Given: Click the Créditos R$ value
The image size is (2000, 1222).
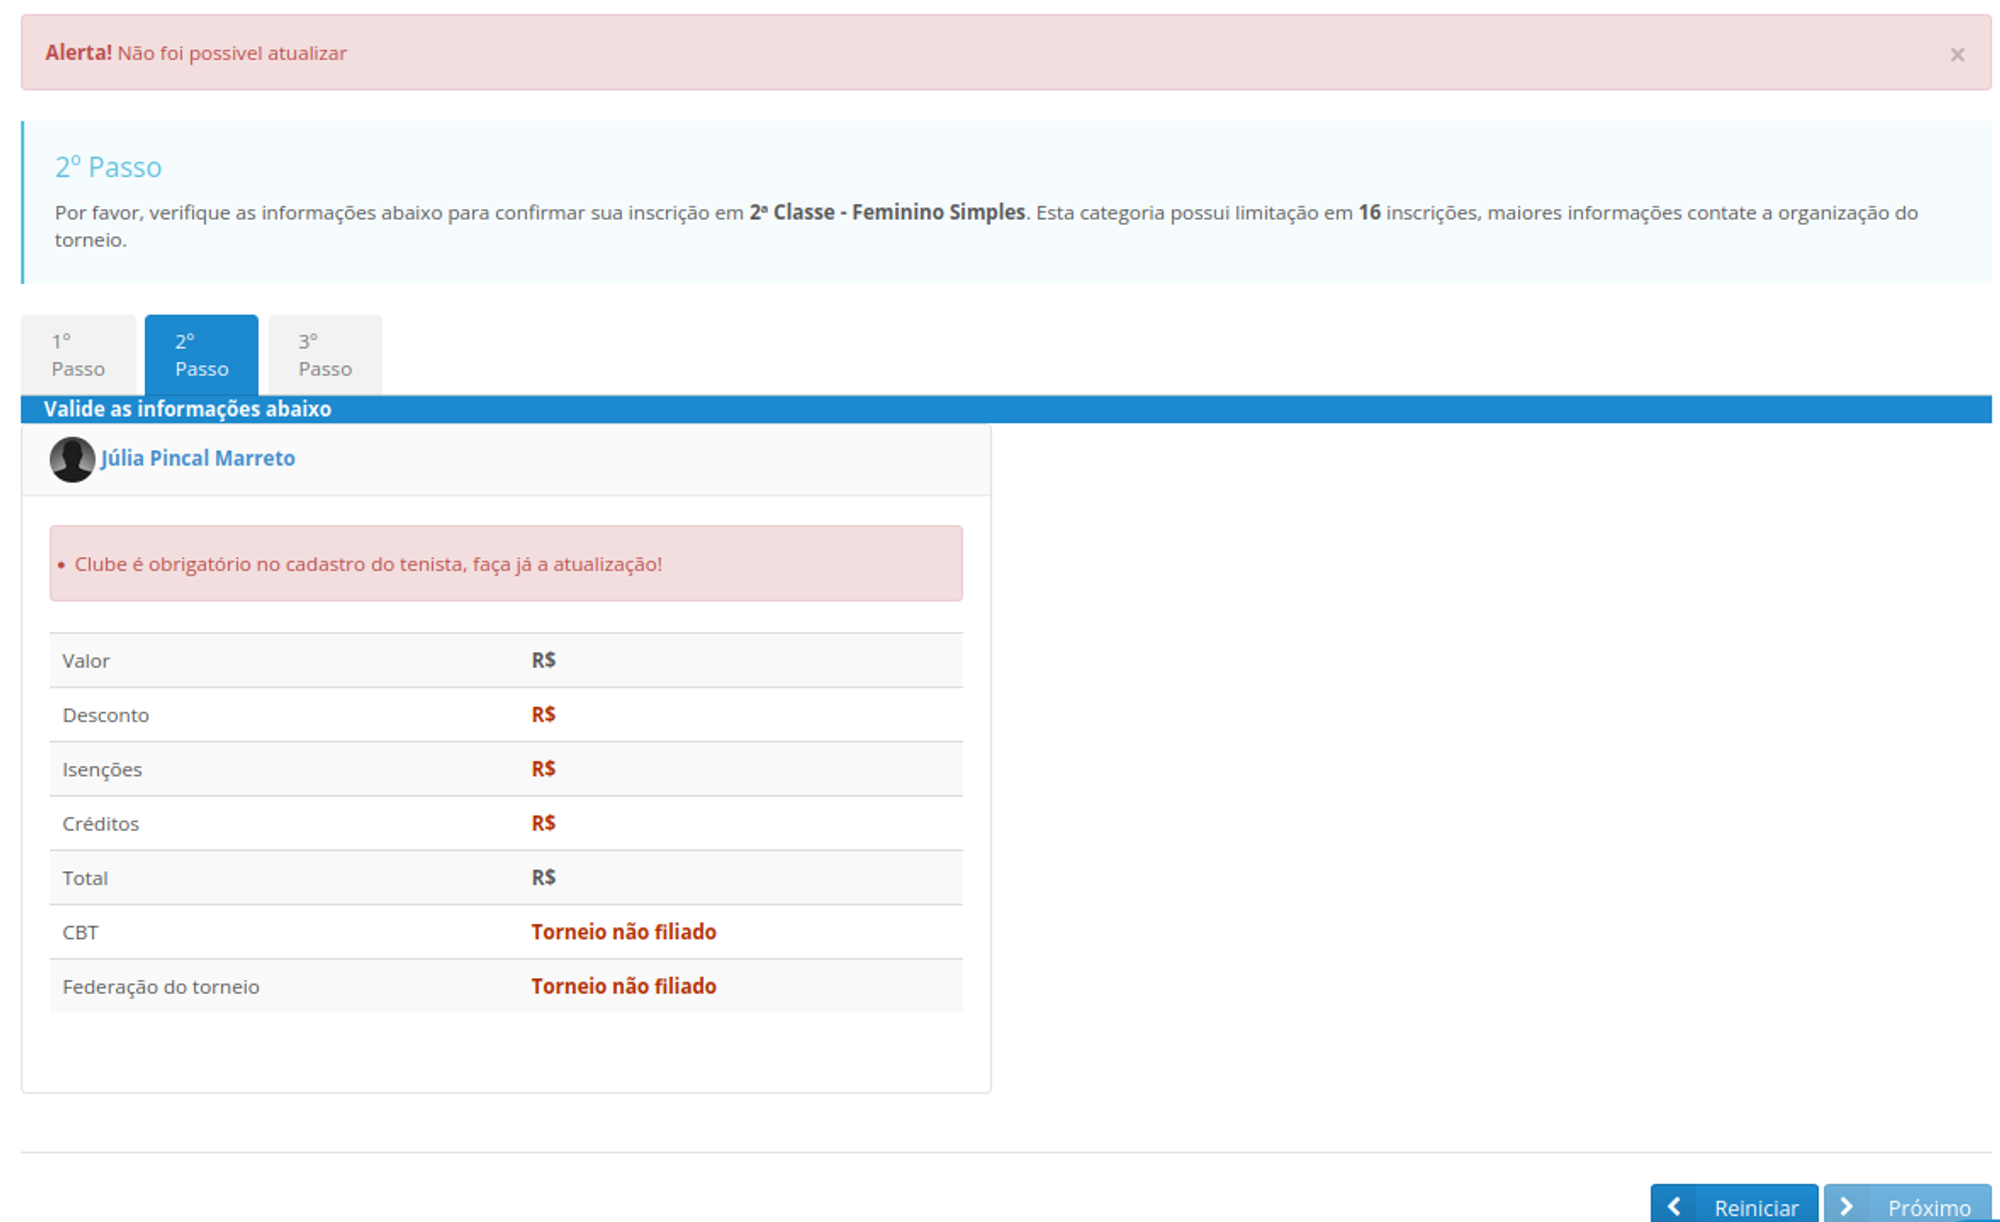Looking at the screenshot, I should [543, 823].
